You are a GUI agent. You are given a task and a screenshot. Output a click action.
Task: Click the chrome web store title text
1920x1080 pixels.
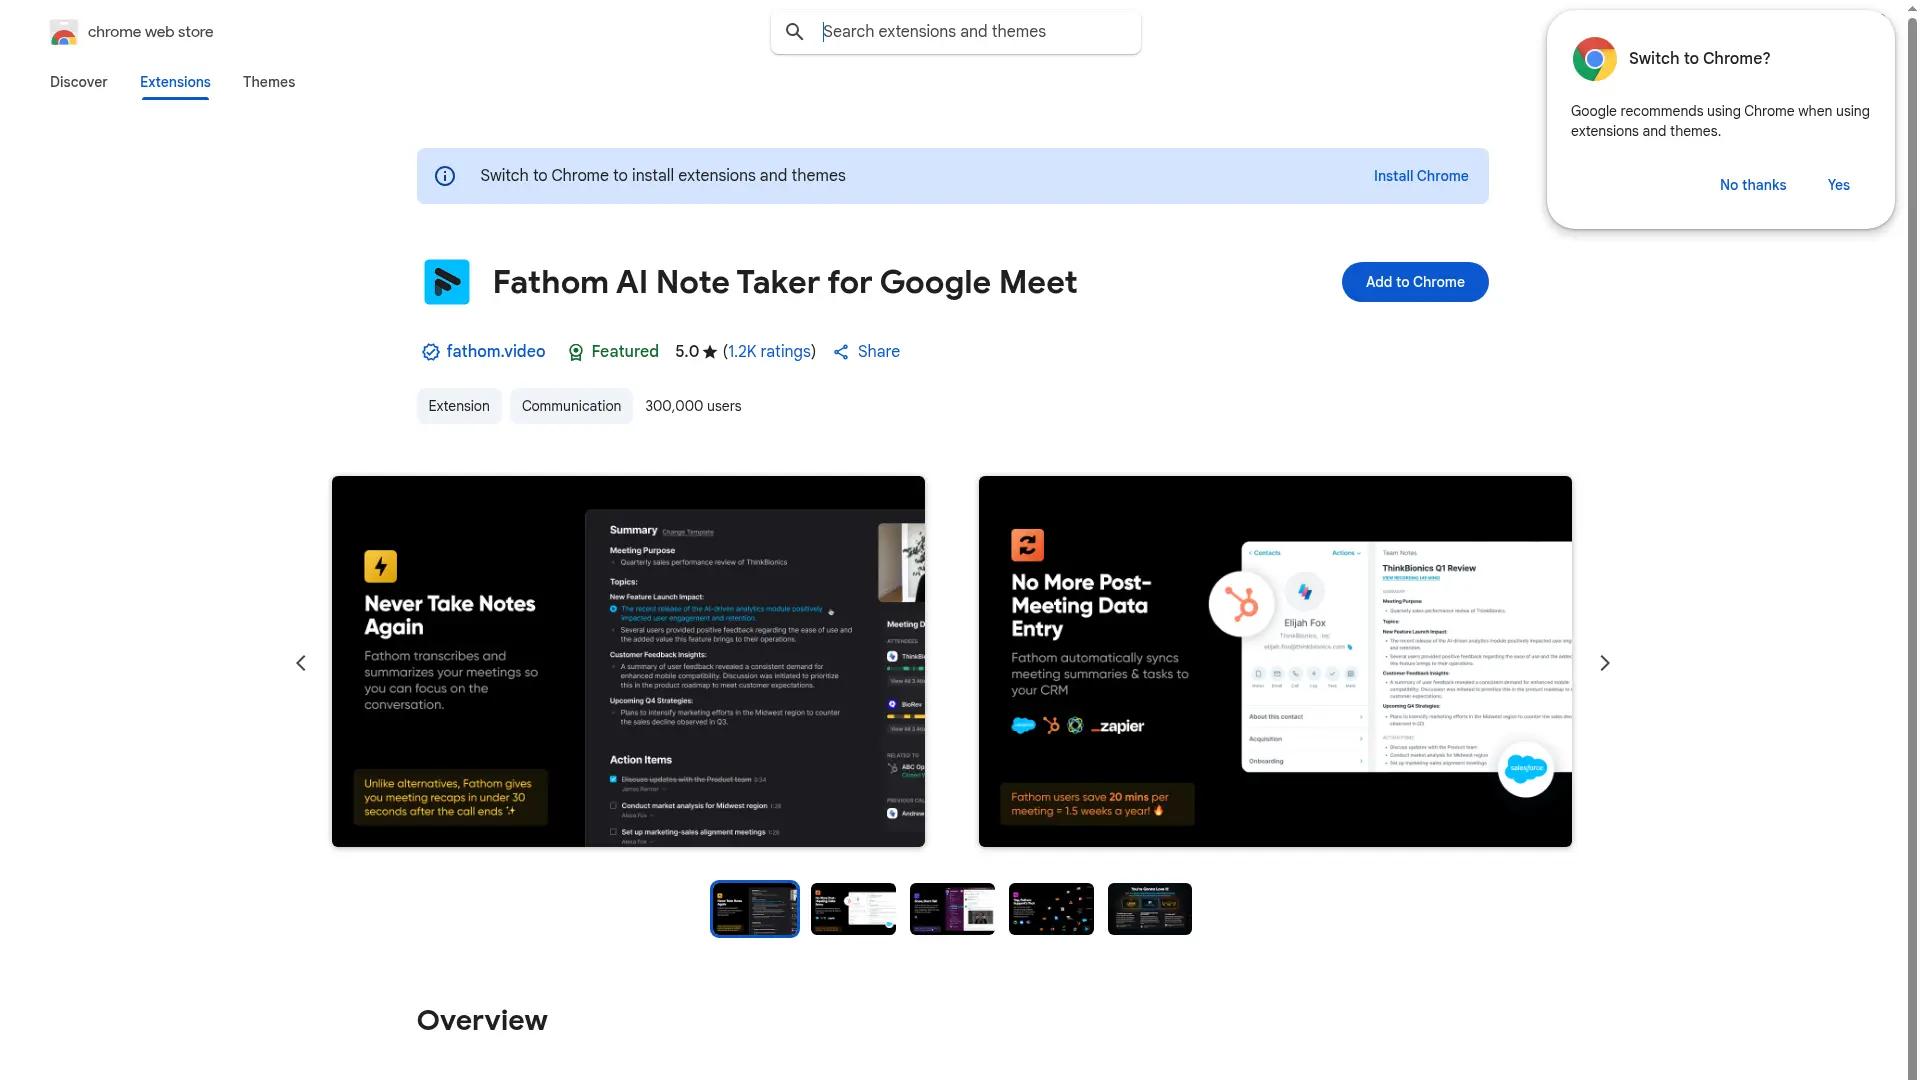coord(151,32)
